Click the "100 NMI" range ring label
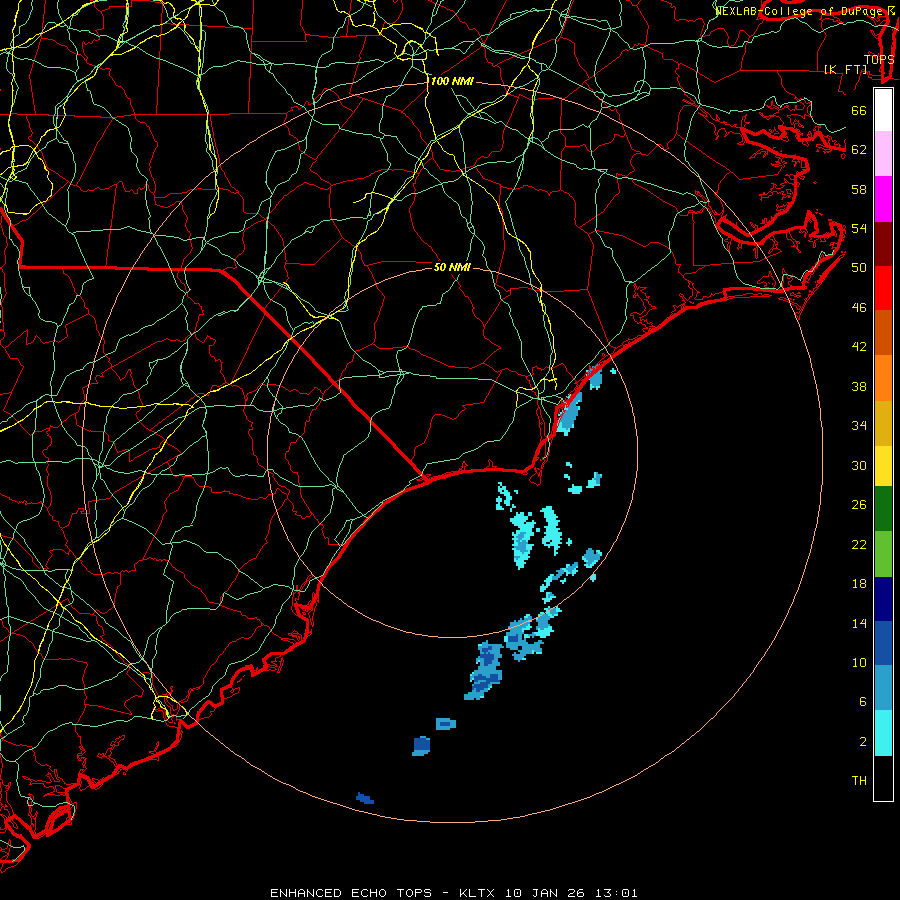This screenshot has width=900, height=900. click(452, 82)
